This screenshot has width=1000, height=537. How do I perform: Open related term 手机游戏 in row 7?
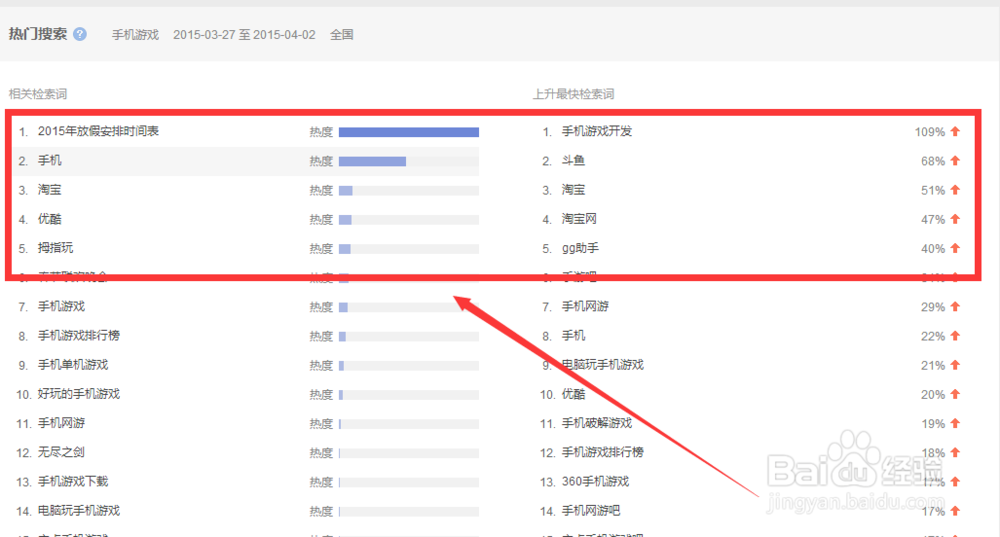point(61,307)
